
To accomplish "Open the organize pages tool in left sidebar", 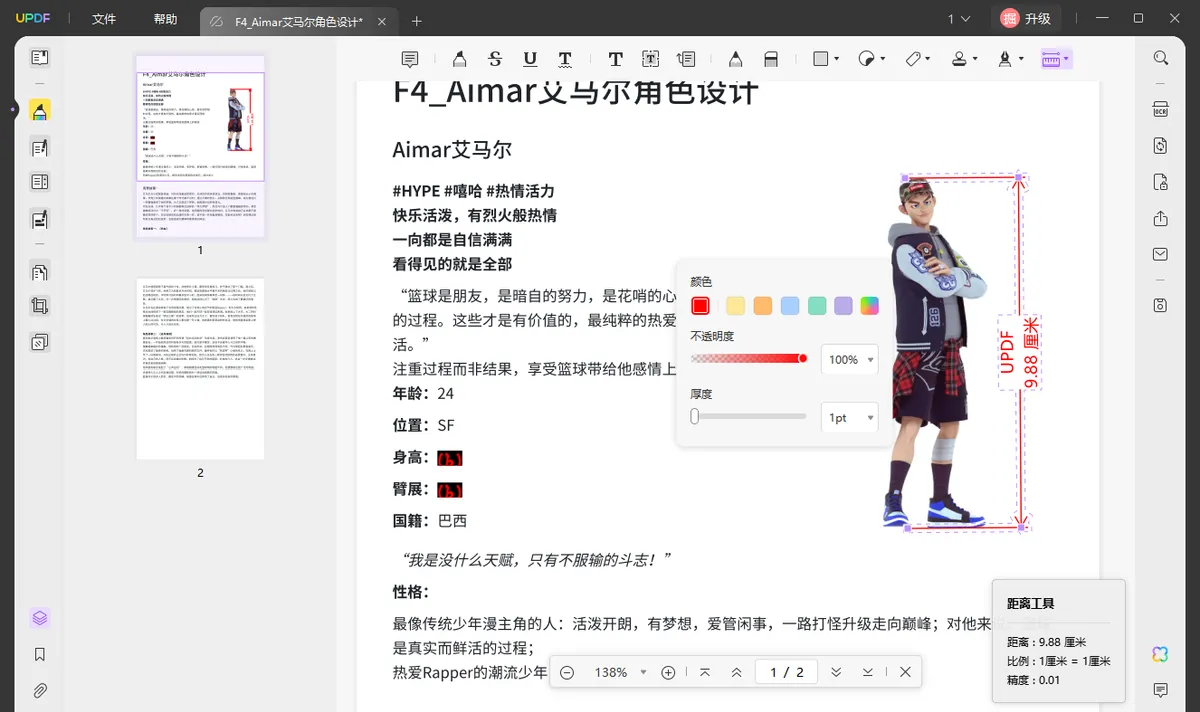I will coord(40,272).
